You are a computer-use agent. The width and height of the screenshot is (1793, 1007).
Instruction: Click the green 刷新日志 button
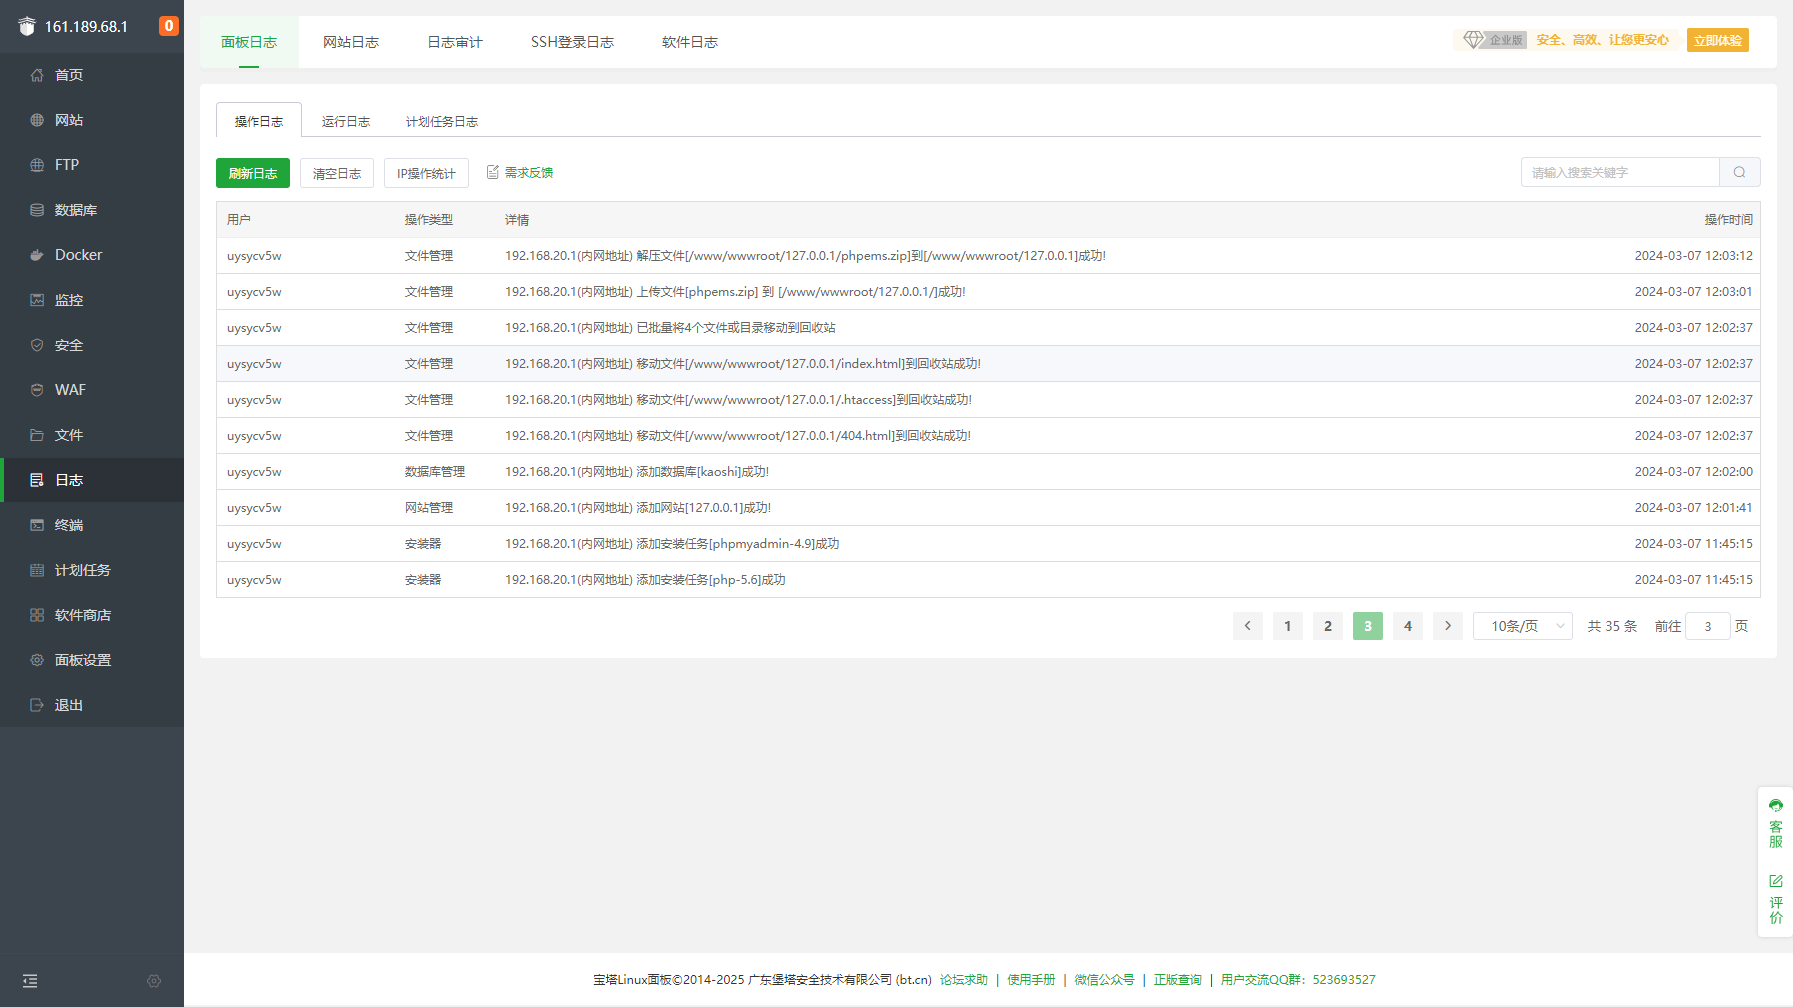253,173
